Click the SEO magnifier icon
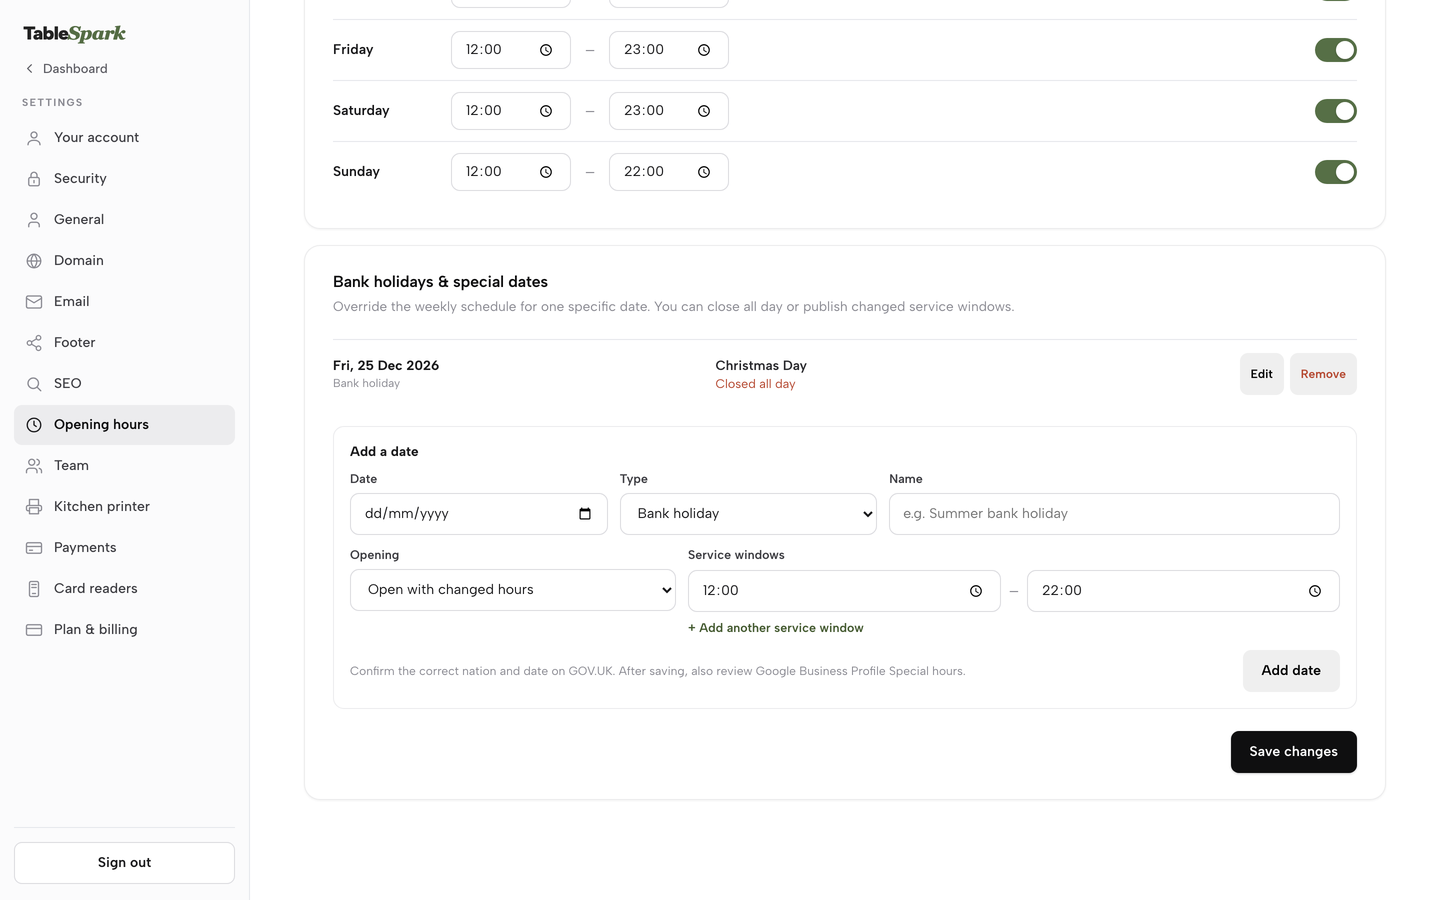The image size is (1440, 900). [34, 384]
